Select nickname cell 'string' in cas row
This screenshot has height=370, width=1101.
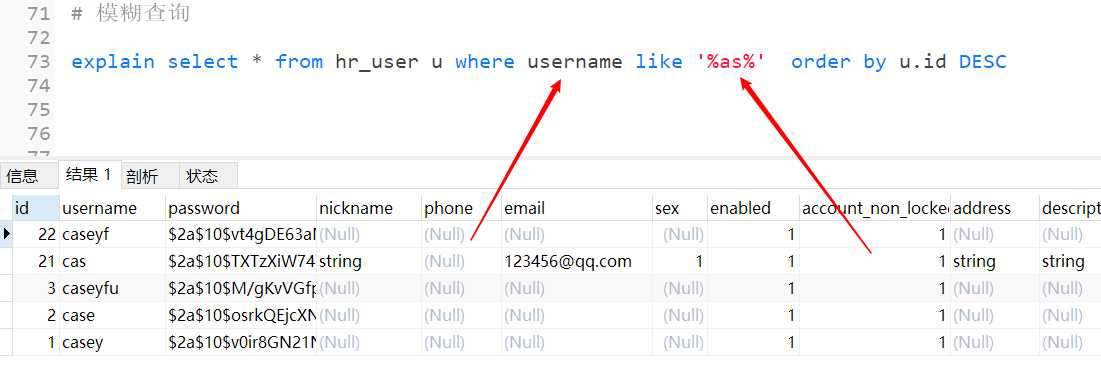pyautogui.click(x=369, y=262)
